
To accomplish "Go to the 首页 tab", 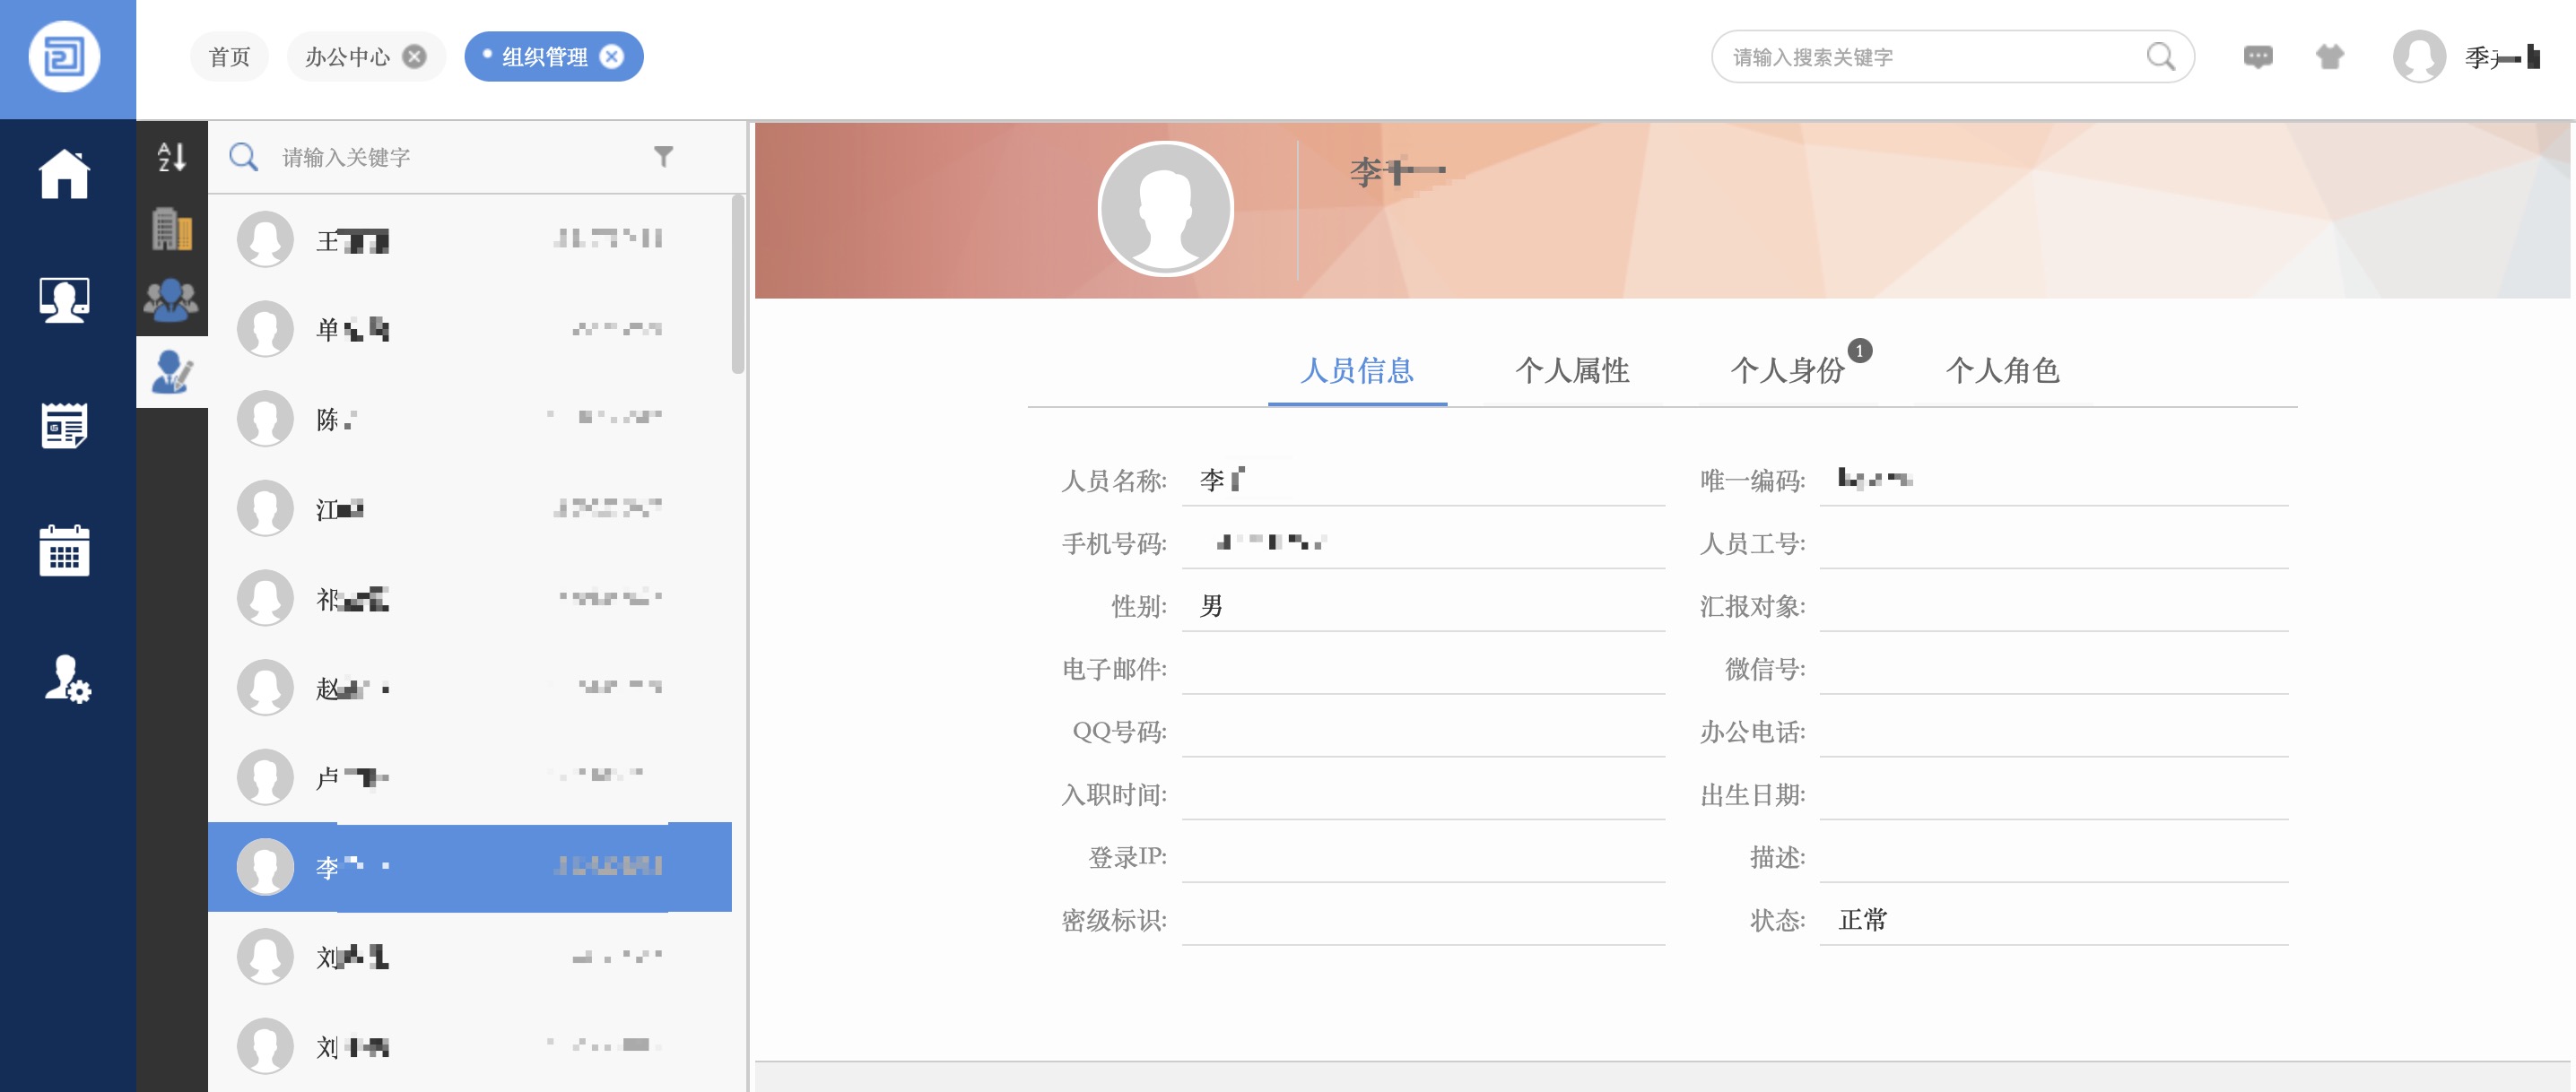I will coord(229,57).
